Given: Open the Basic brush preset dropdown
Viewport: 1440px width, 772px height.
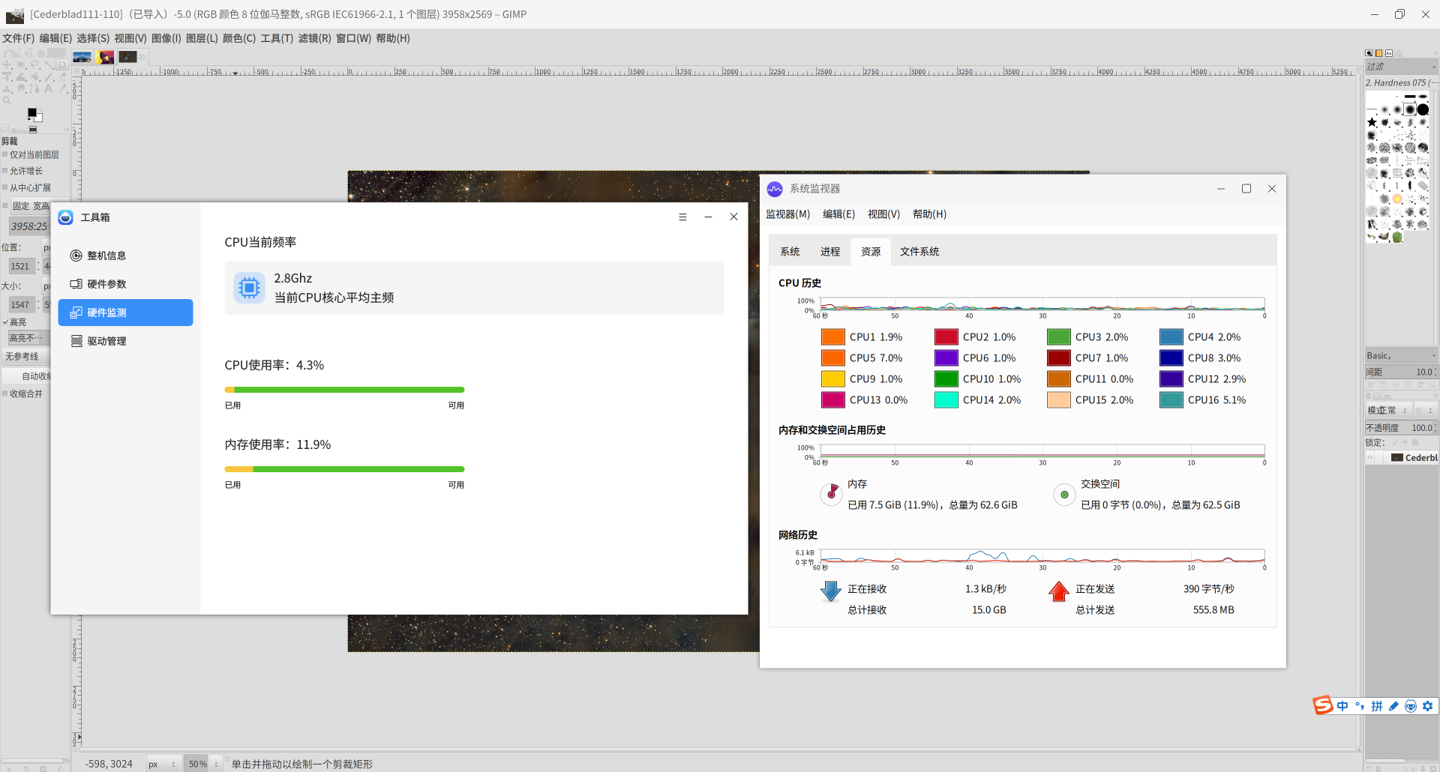Looking at the screenshot, I should [x=1401, y=356].
